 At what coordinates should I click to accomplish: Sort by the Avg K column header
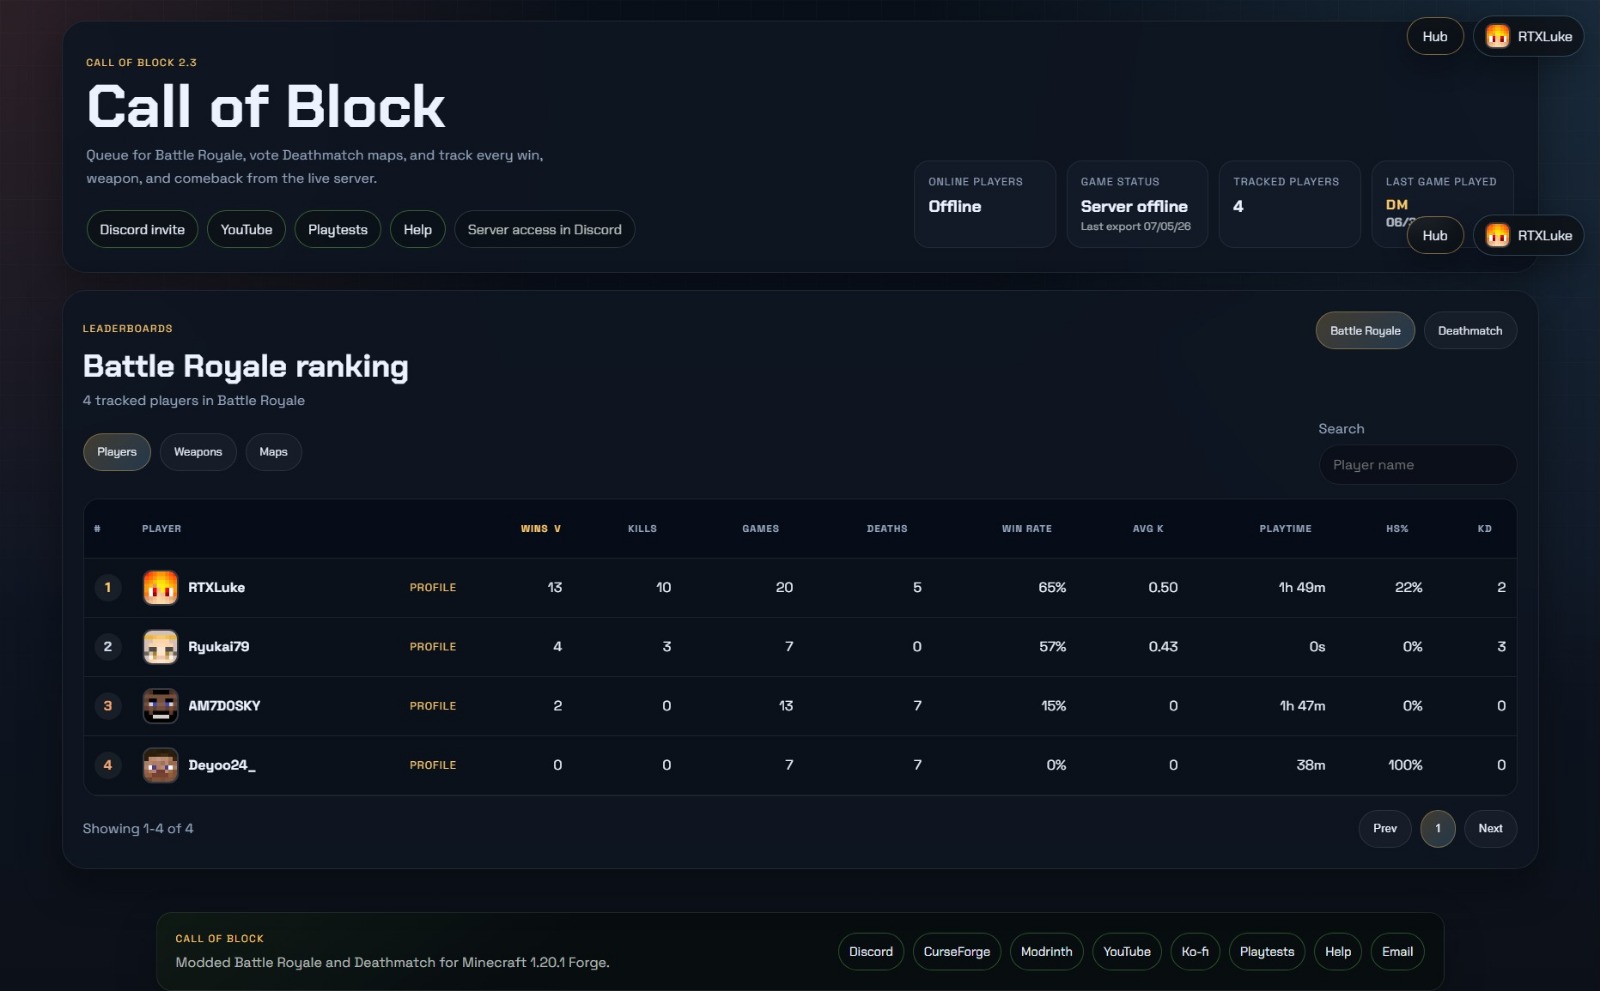pos(1148,529)
